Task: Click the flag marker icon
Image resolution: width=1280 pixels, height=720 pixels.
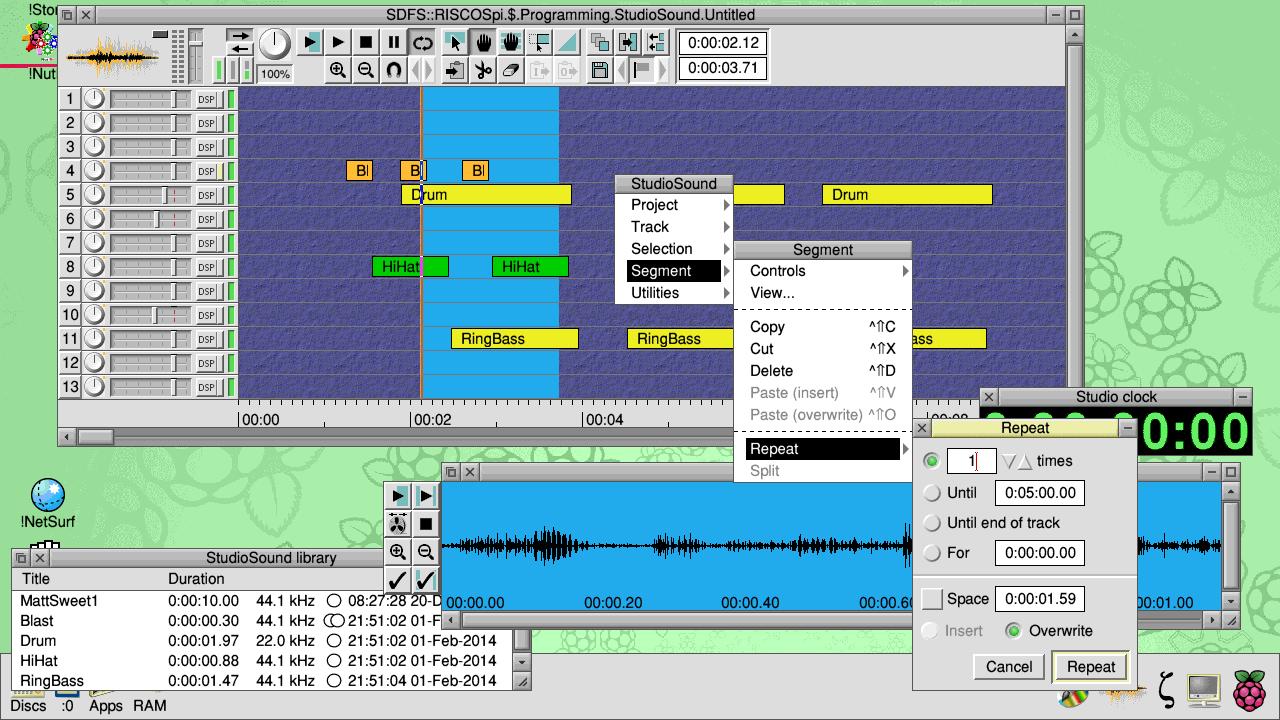Action: pyautogui.click(x=642, y=70)
